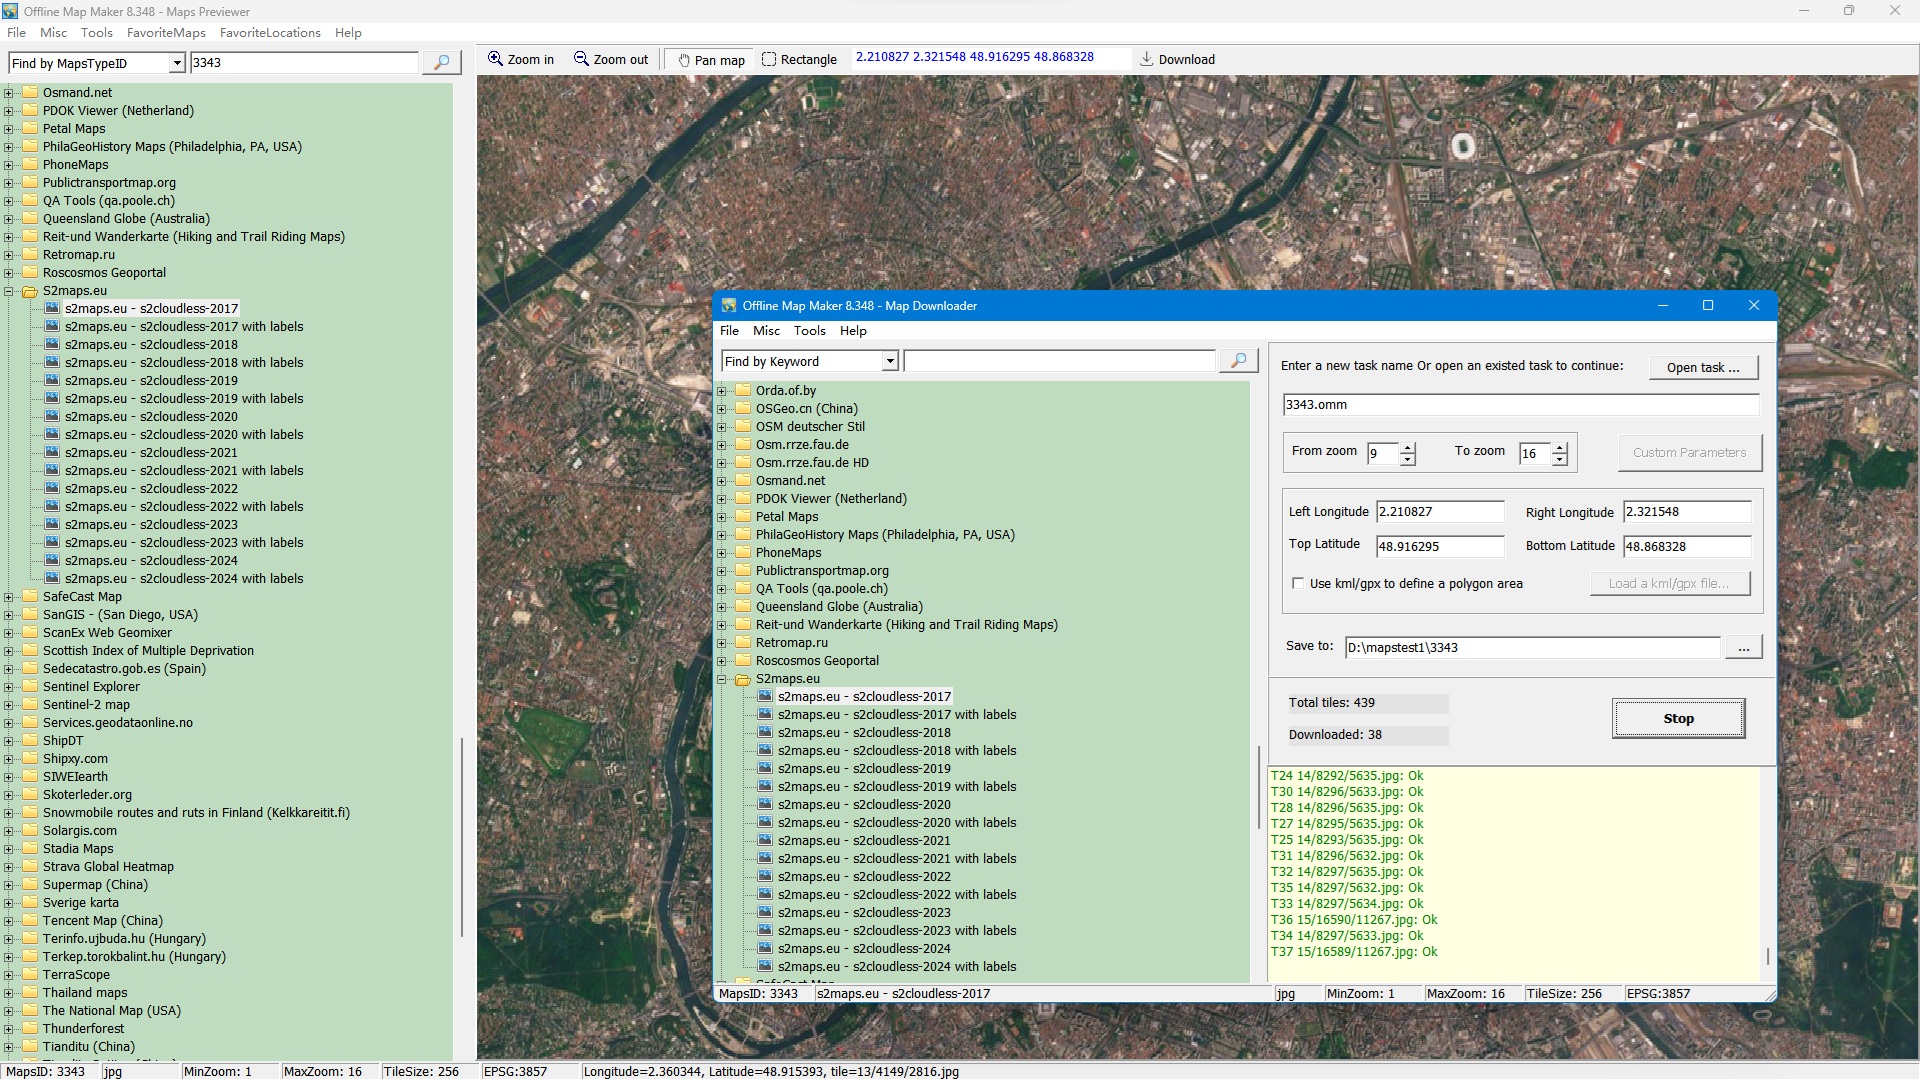Decrease the To zoom spinner value
Image resolution: width=1920 pixels, height=1080 pixels.
(1560, 460)
